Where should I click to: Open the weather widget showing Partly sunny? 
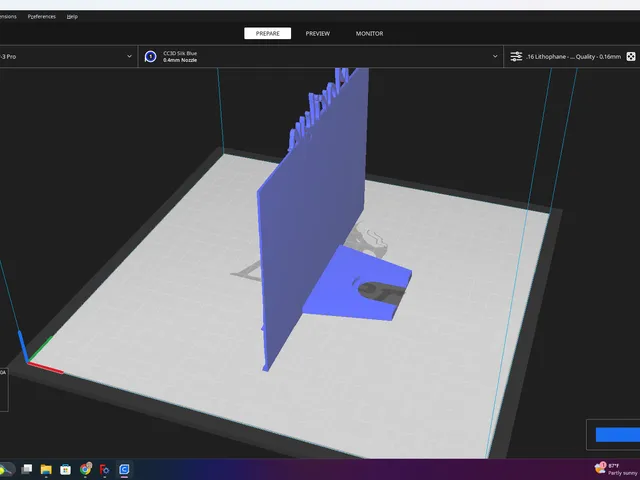tap(617, 469)
